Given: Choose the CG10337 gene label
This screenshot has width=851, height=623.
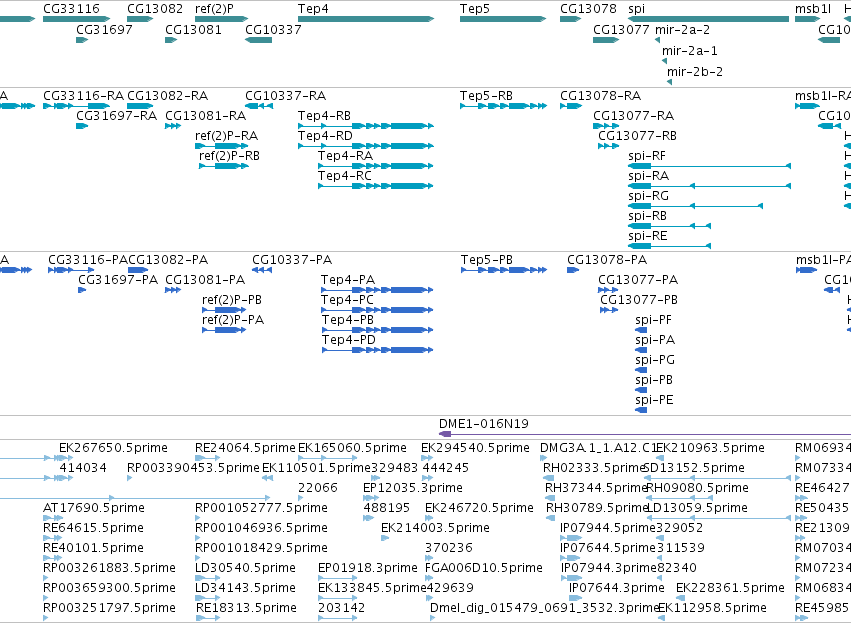Looking at the screenshot, I should coord(273,29).
